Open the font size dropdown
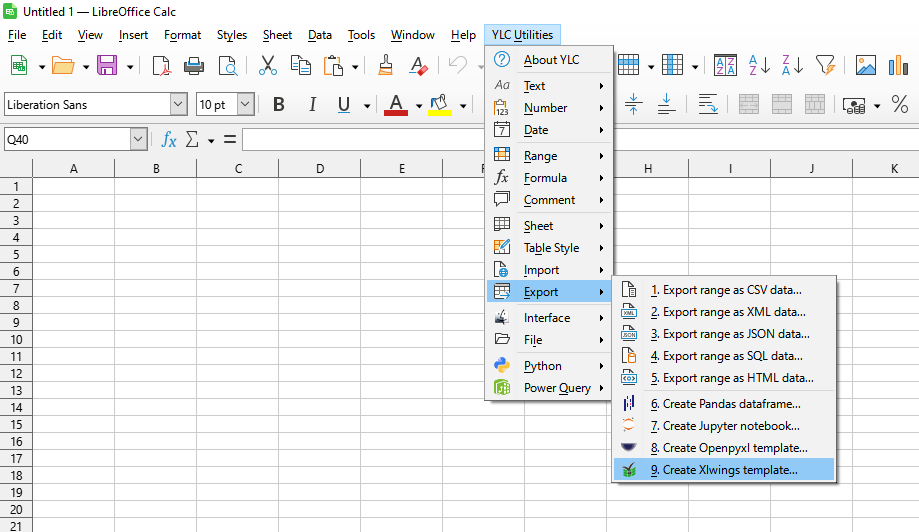919x532 pixels. click(245, 105)
